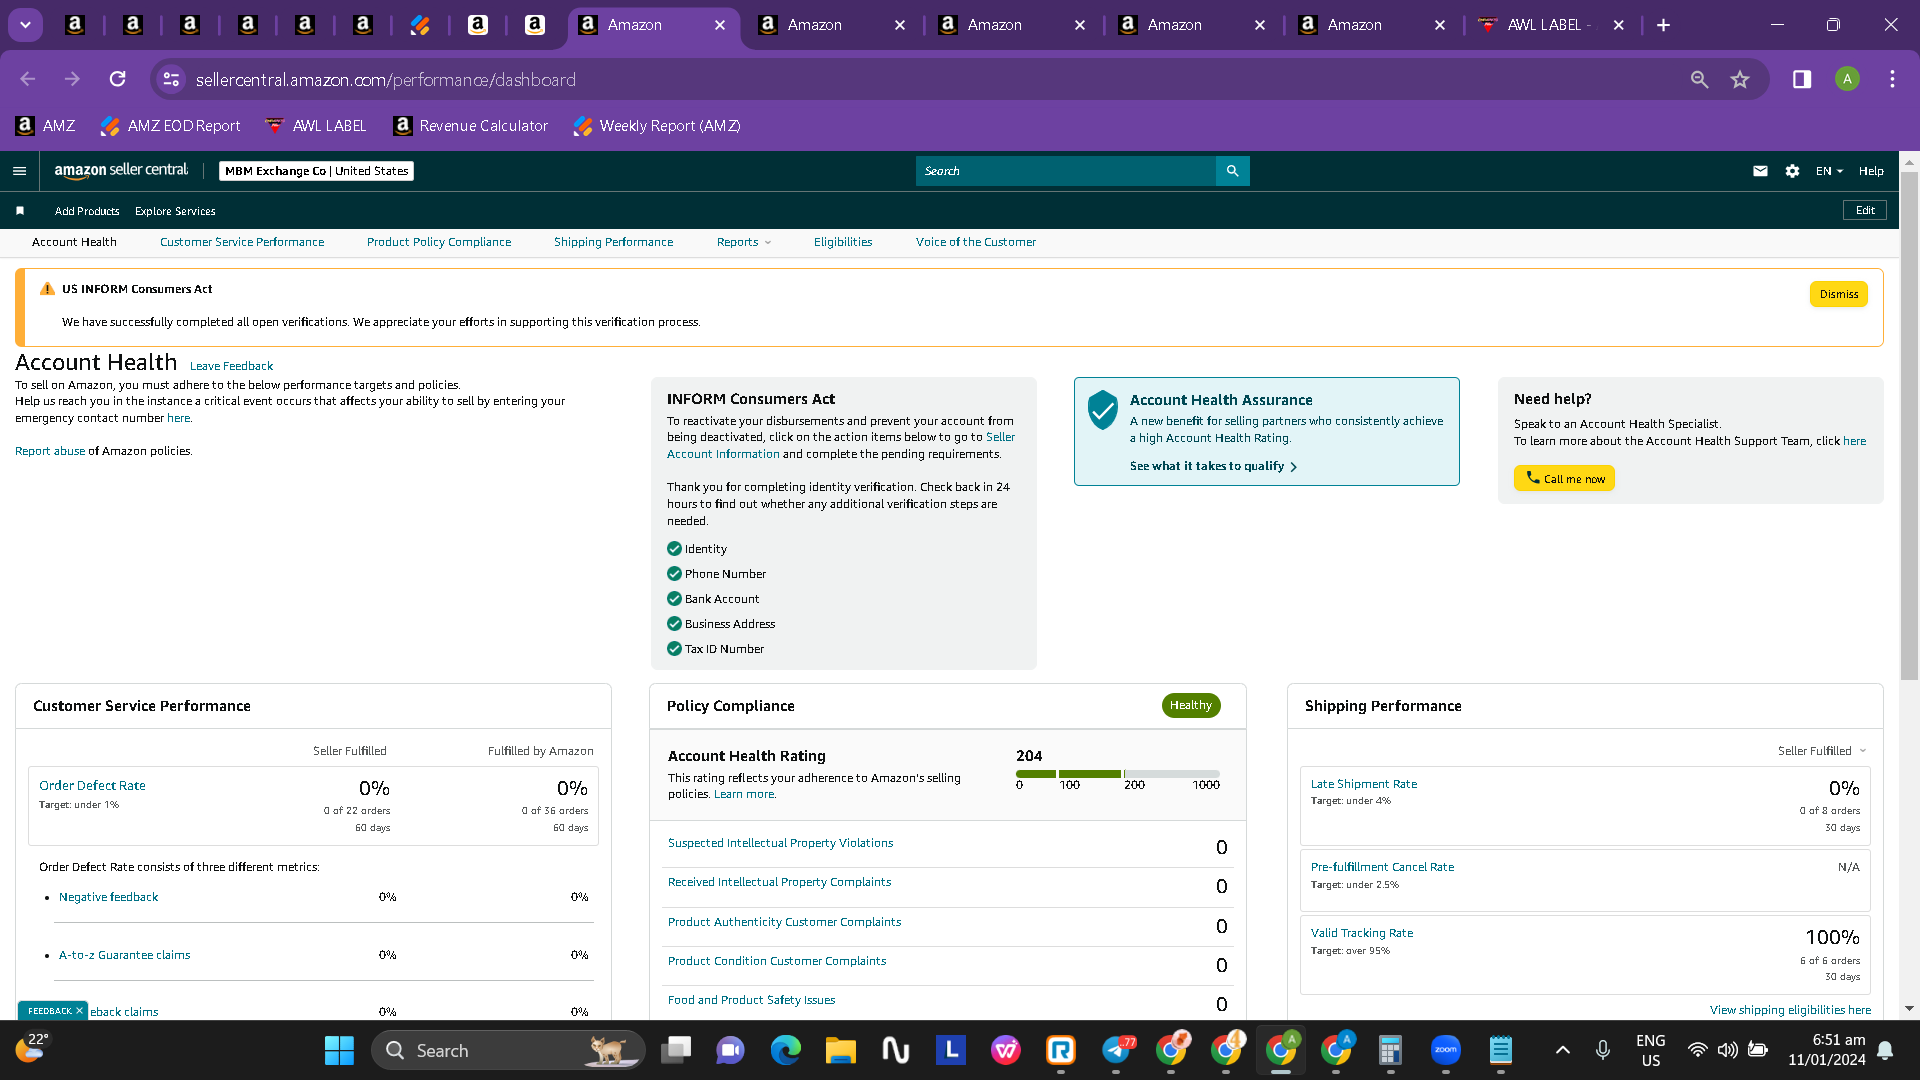Open the messages envelope icon
The image size is (1920, 1080).
(1760, 171)
